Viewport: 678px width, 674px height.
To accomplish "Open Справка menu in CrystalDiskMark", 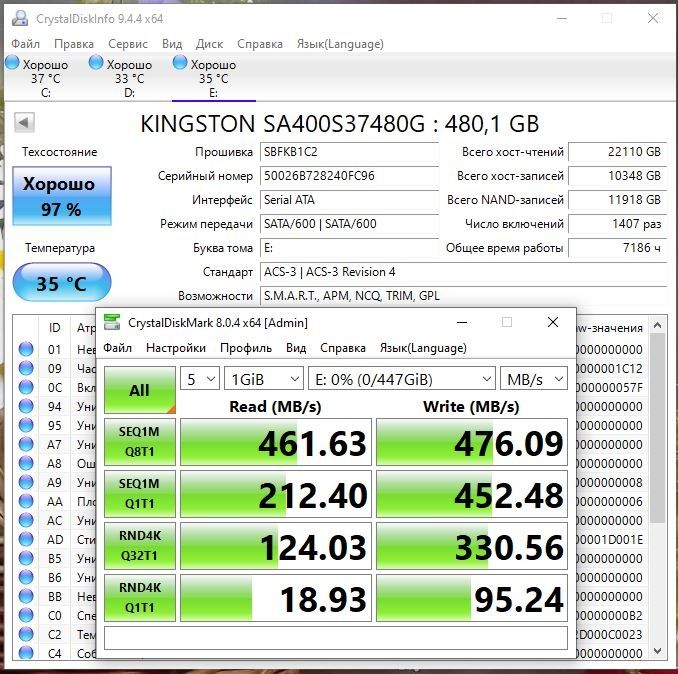I will [x=343, y=348].
